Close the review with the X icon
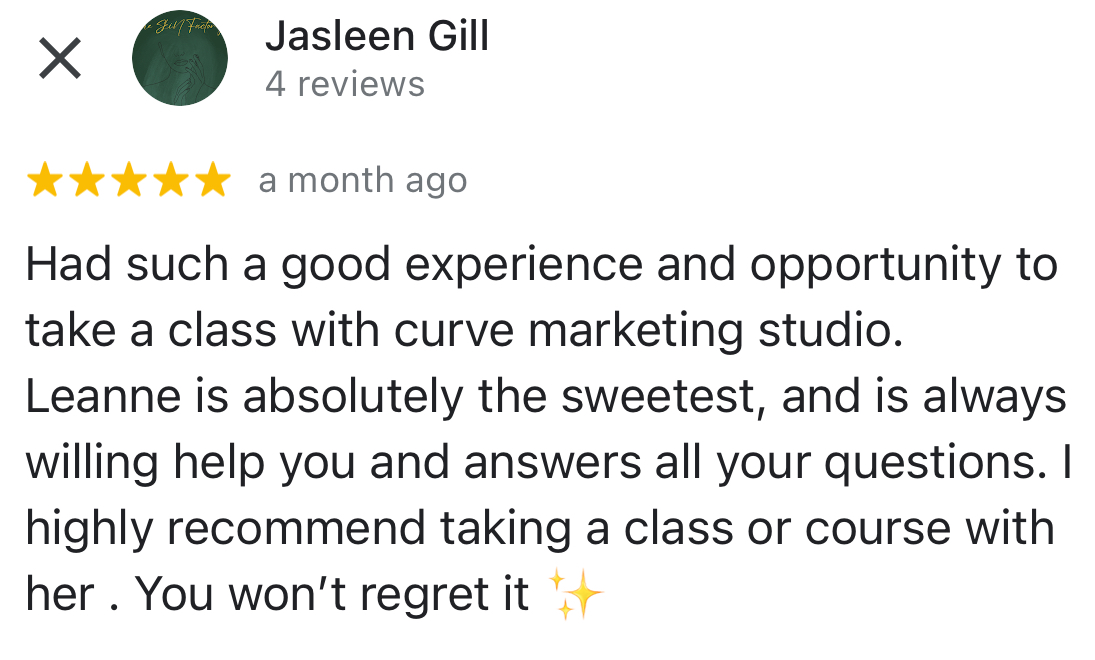Viewport: 1095px width, 660px height. click(60, 59)
